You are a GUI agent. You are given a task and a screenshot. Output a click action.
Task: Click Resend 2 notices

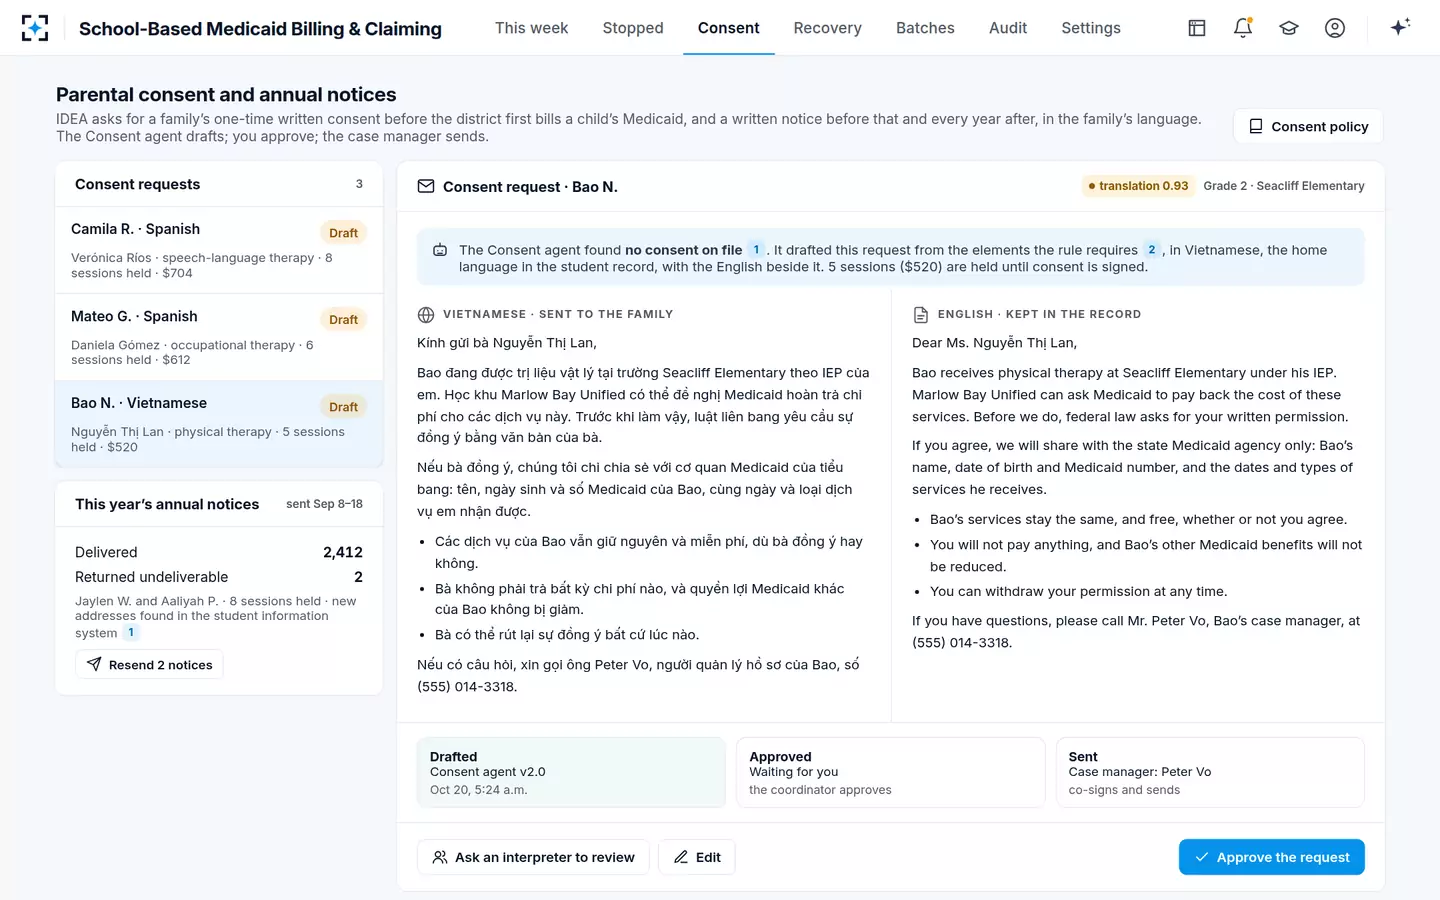149,665
